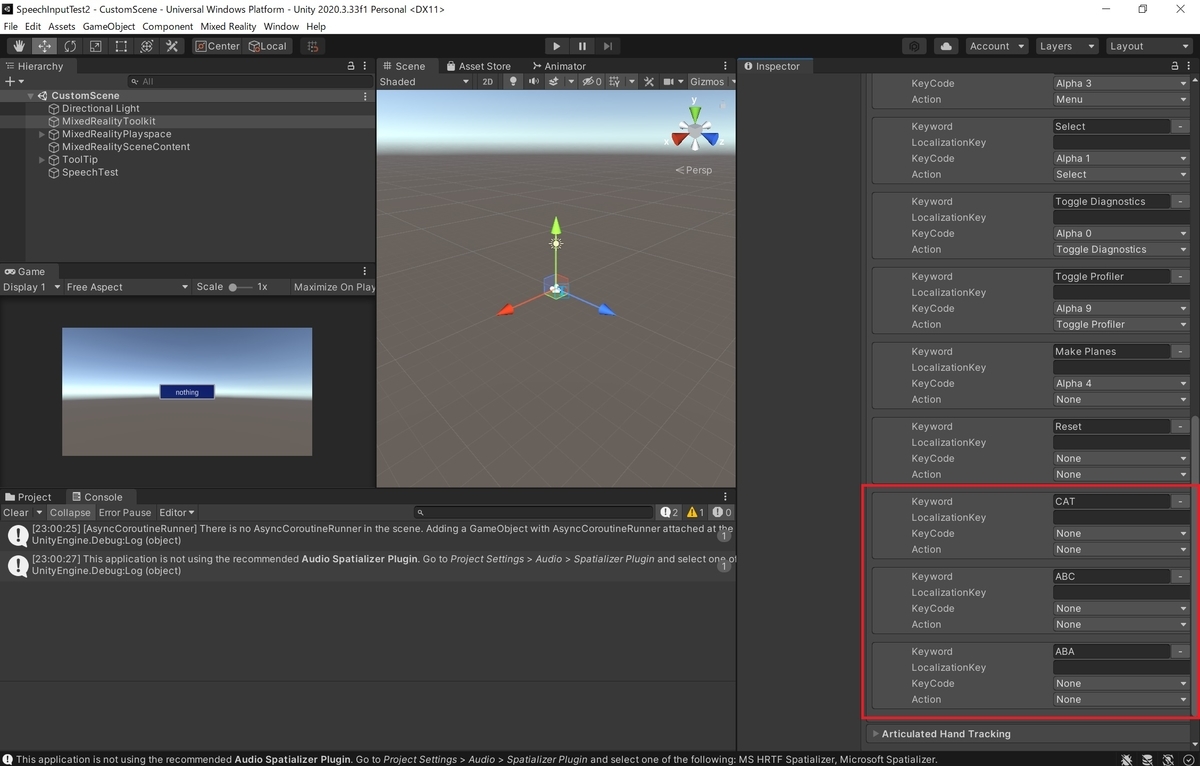Click the Reset keyword text field

1111,426
